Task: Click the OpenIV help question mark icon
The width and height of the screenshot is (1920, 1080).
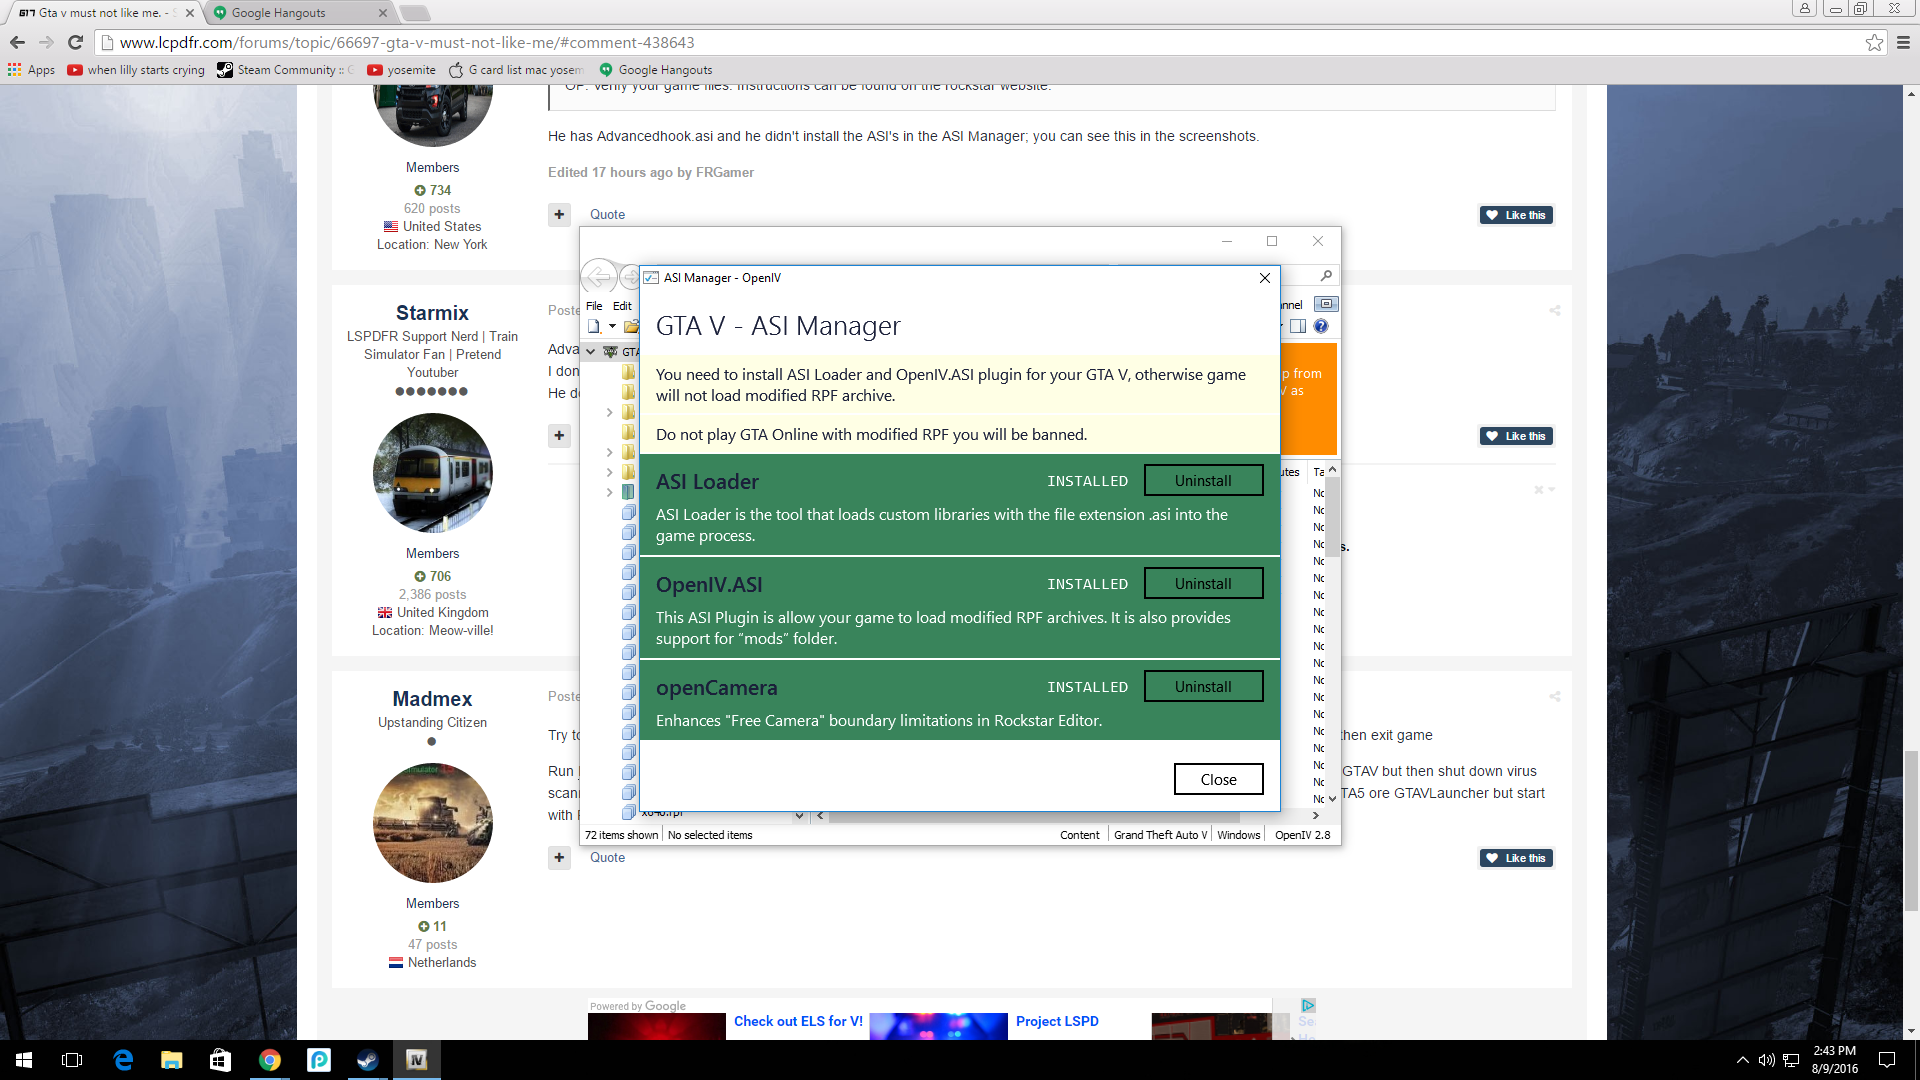Action: tap(1321, 326)
